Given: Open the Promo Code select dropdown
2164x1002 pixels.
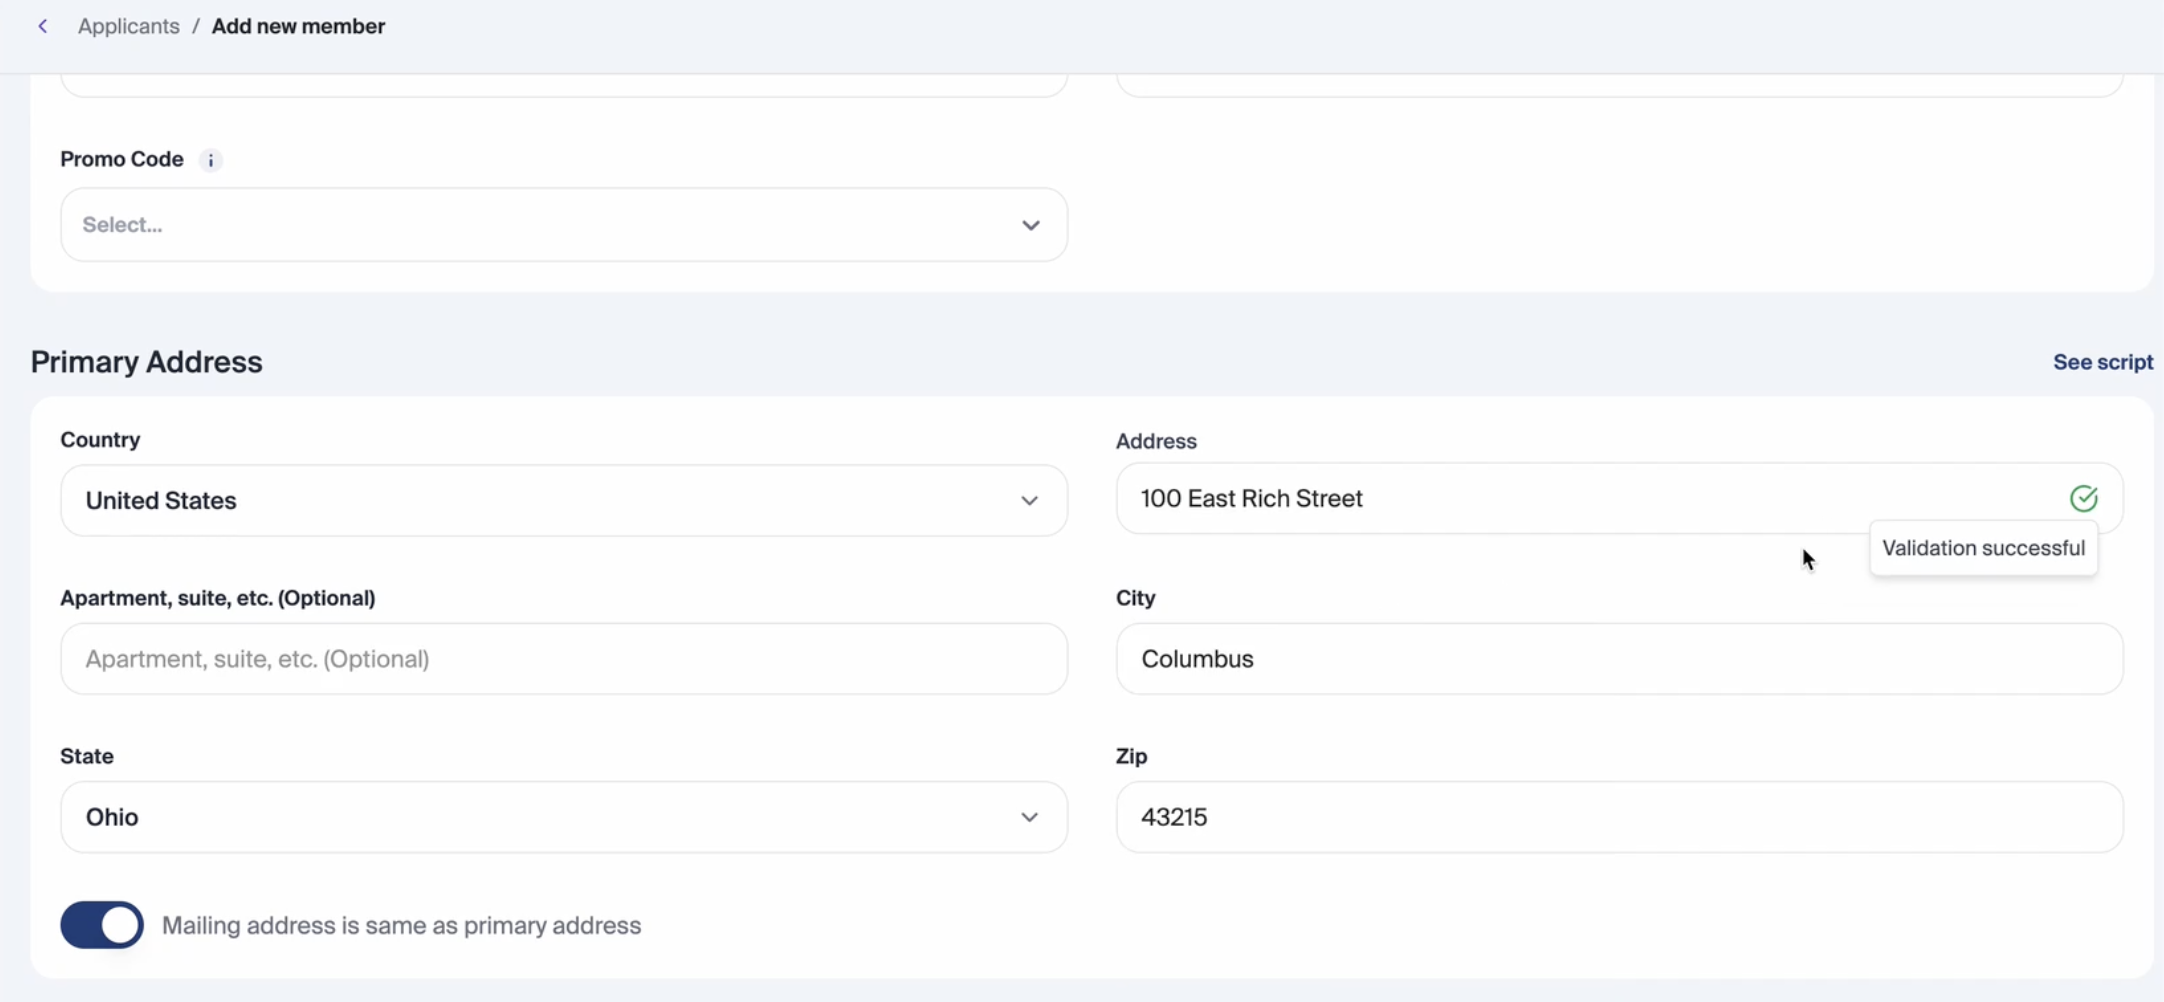Looking at the screenshot, I should click(x=540, y=225).
